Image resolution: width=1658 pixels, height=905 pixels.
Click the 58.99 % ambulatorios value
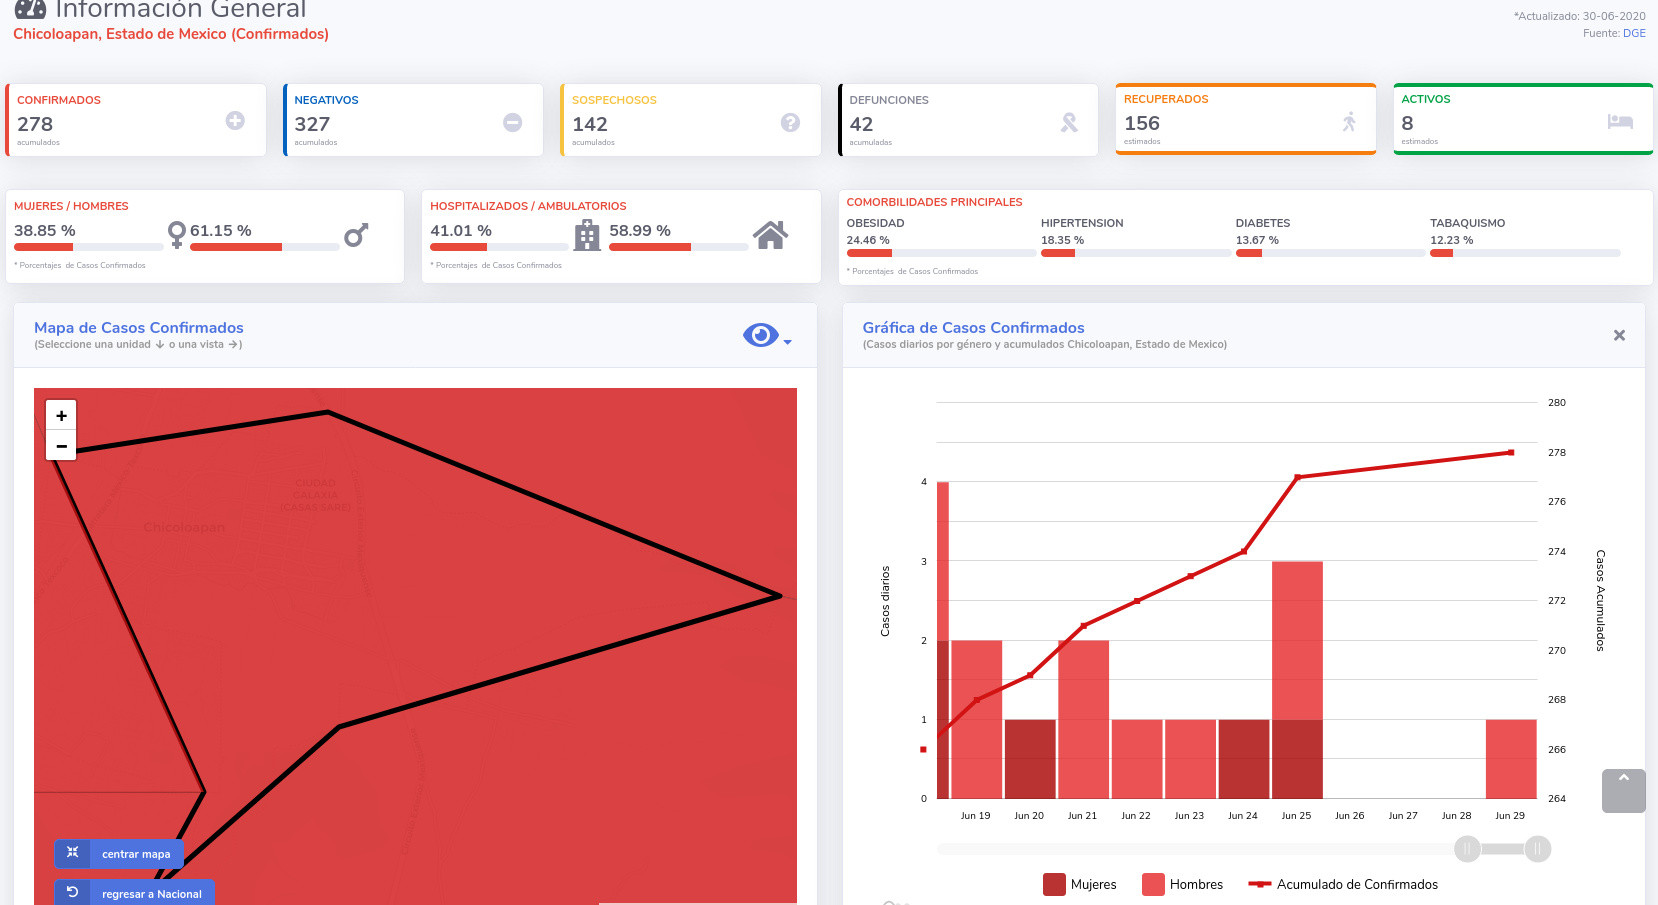coord(640,230)
